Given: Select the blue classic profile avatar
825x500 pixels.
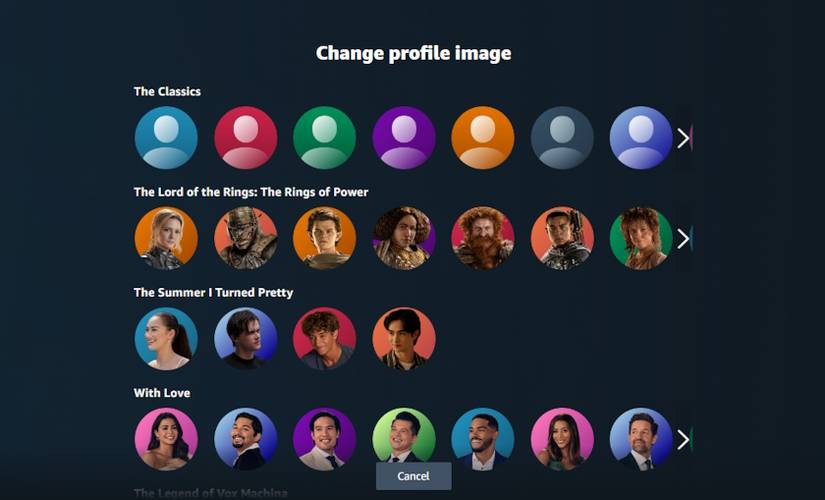Looking at the screenshot, I should [166, 138].
